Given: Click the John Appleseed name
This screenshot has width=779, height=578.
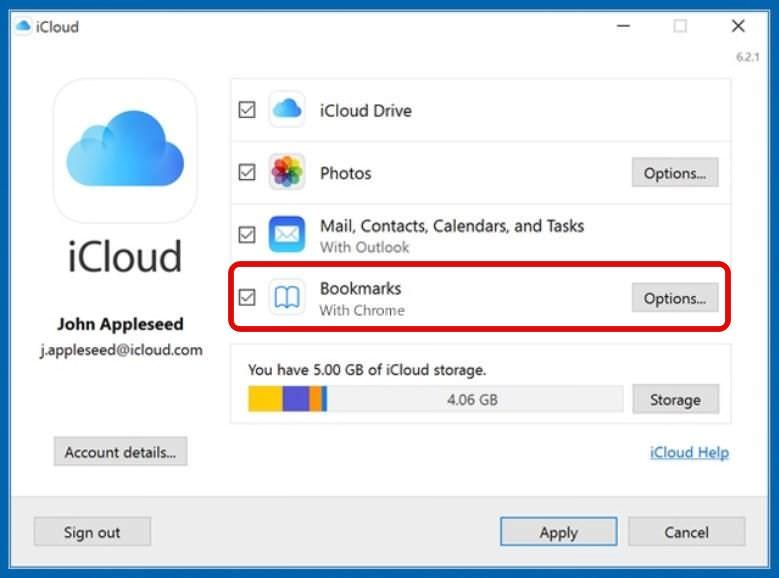Looking at the screenshot, I should [120, 324].
